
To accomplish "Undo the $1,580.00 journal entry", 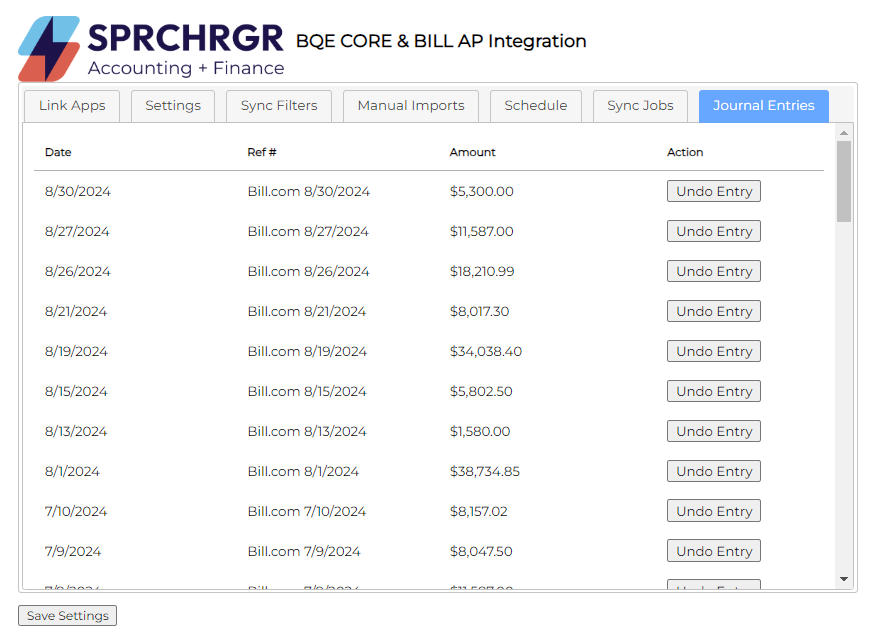I will coord(713,431).
